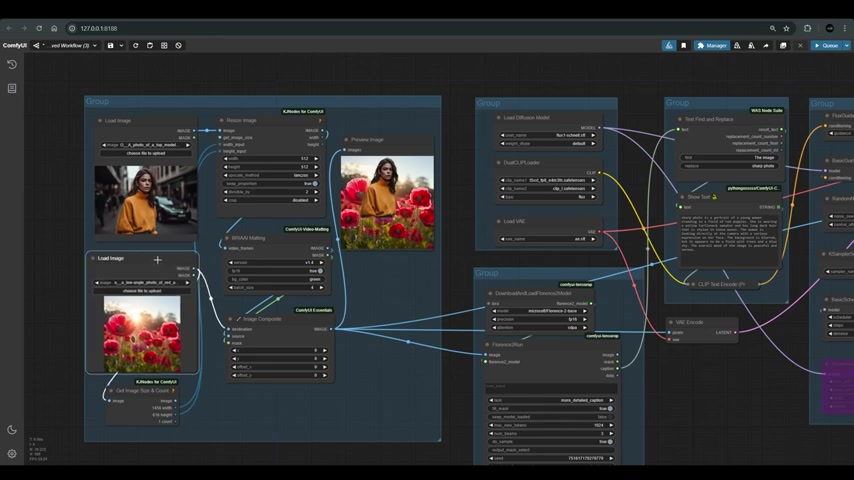
Task: Open the crop disabled dropdown in Resize Image
Action: click(270, 200)
